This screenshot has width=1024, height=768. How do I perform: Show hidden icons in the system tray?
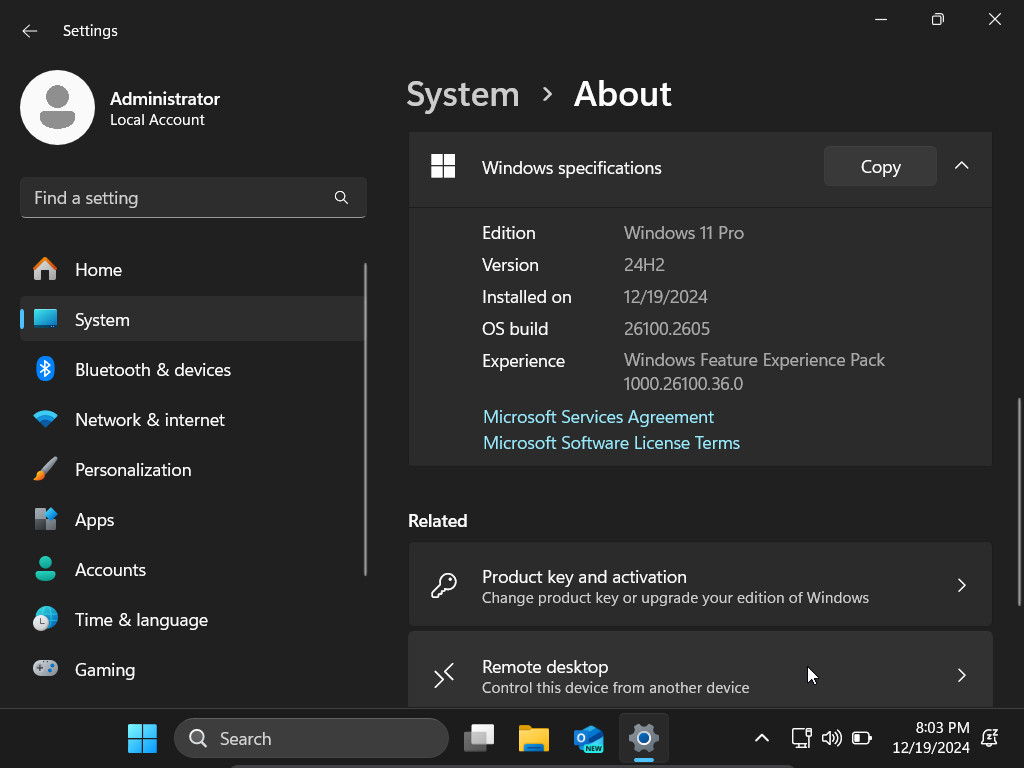click(x=761, y=738)
